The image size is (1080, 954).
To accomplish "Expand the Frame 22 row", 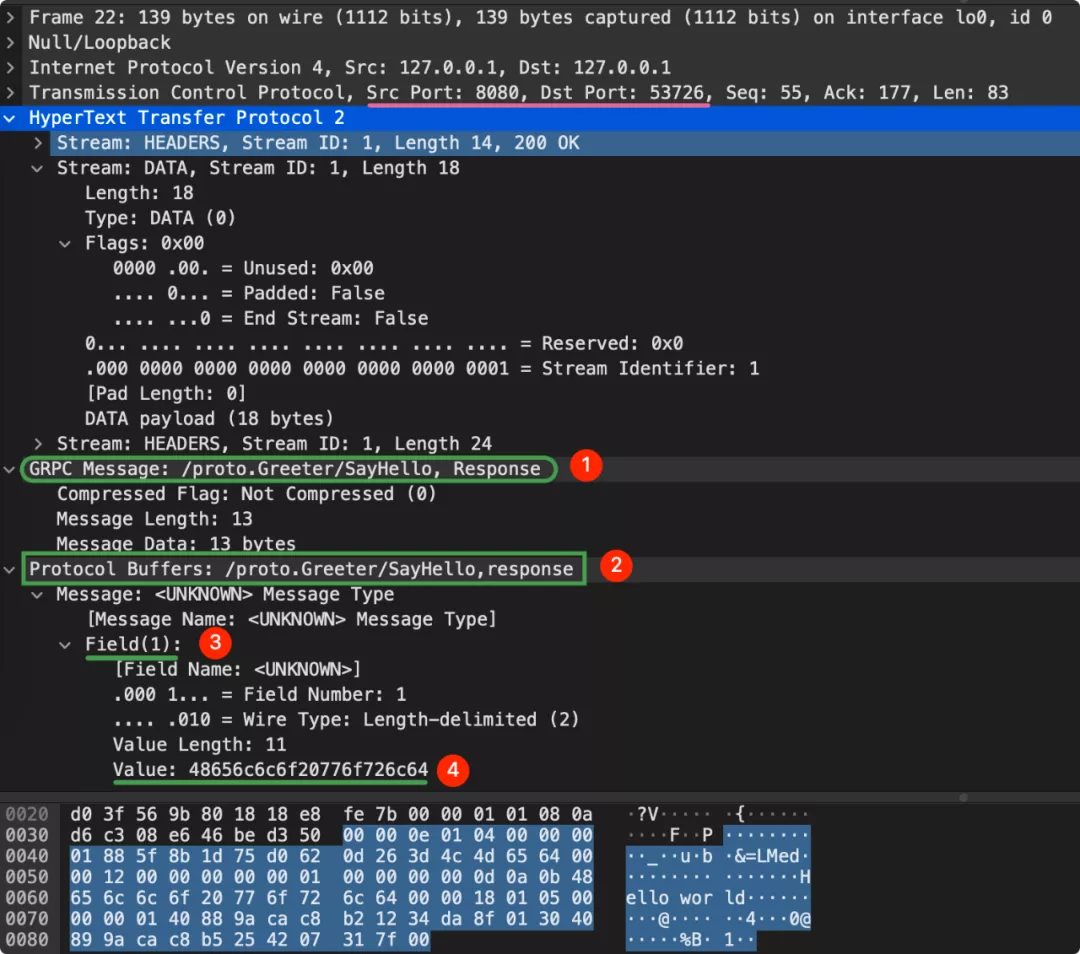I will pyautogui.click(x=10, y=17).
